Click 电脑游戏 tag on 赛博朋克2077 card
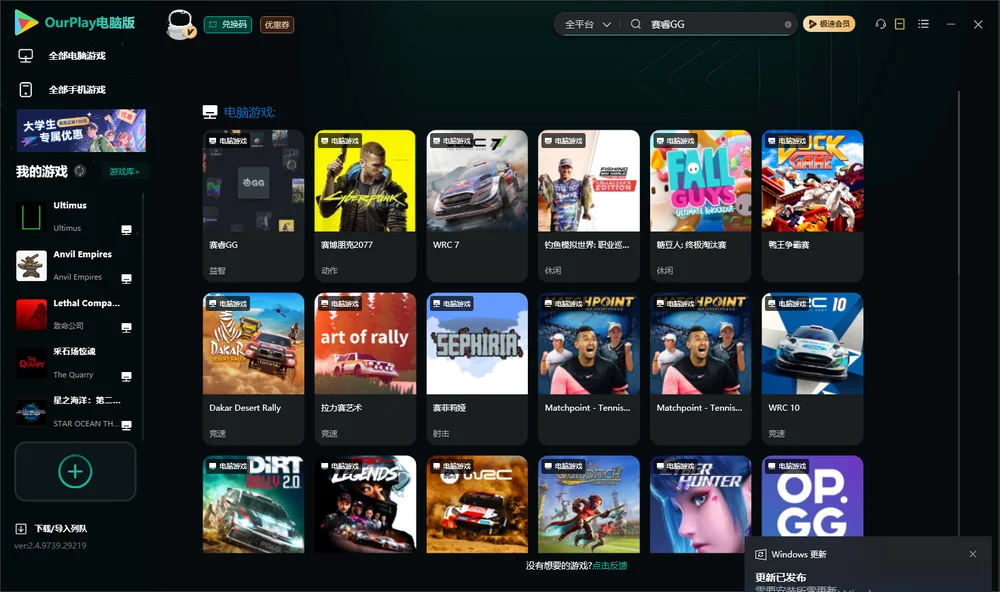The image size is (1000, 592). (x=339, y=140)
